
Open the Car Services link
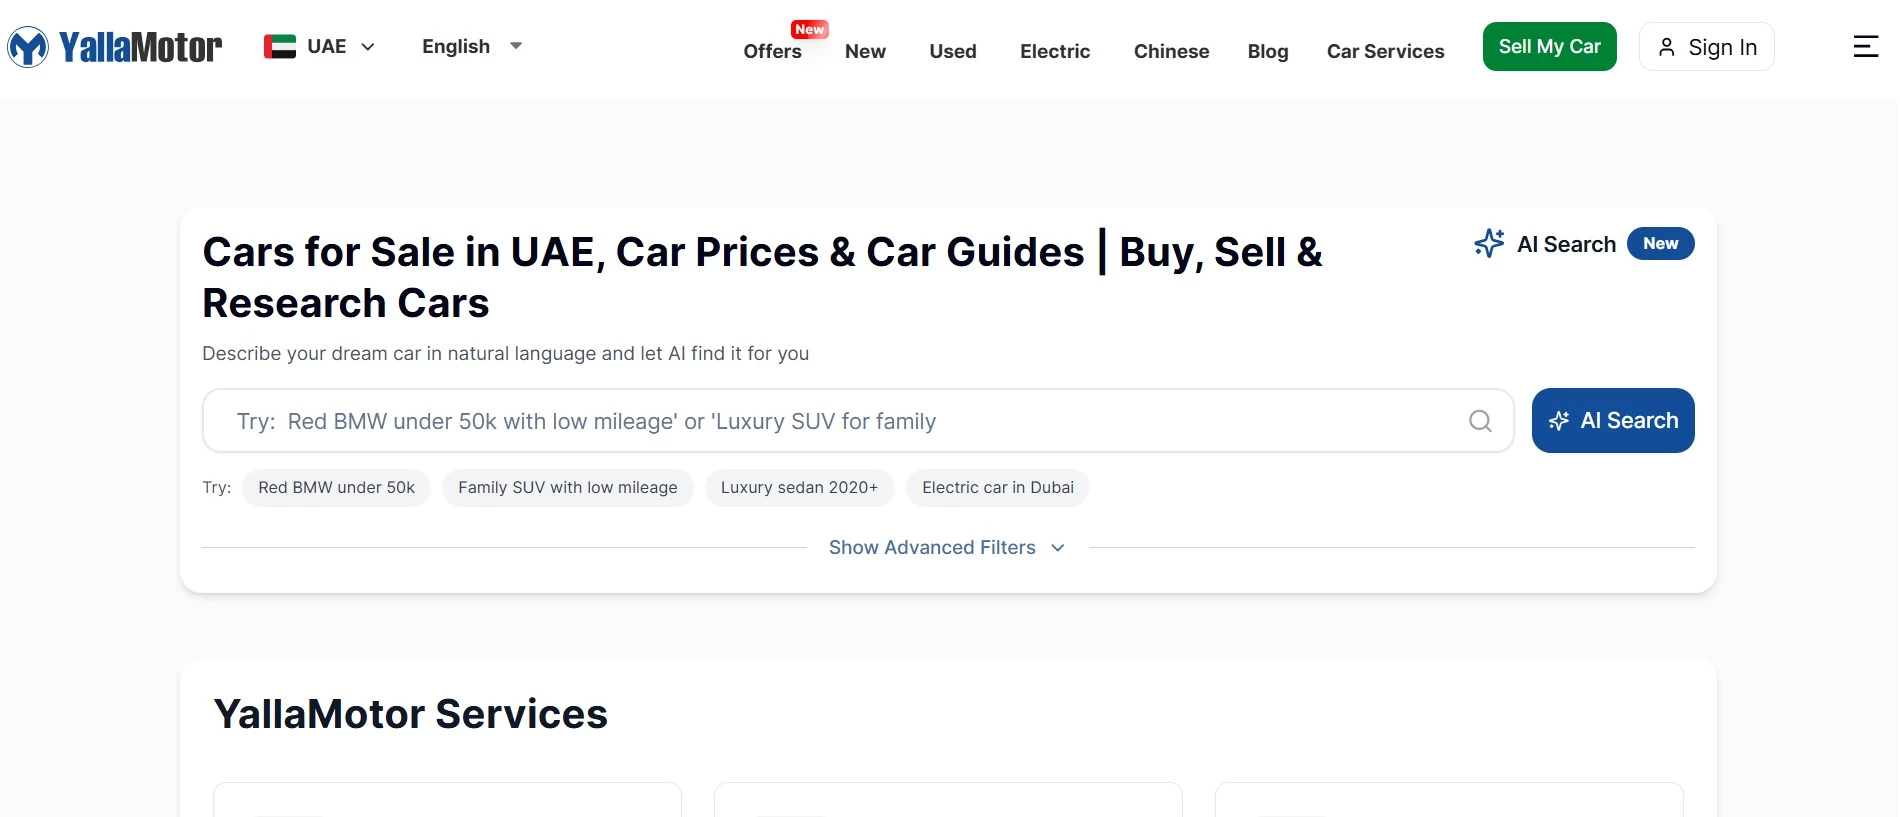click(x=1385, y=51)
